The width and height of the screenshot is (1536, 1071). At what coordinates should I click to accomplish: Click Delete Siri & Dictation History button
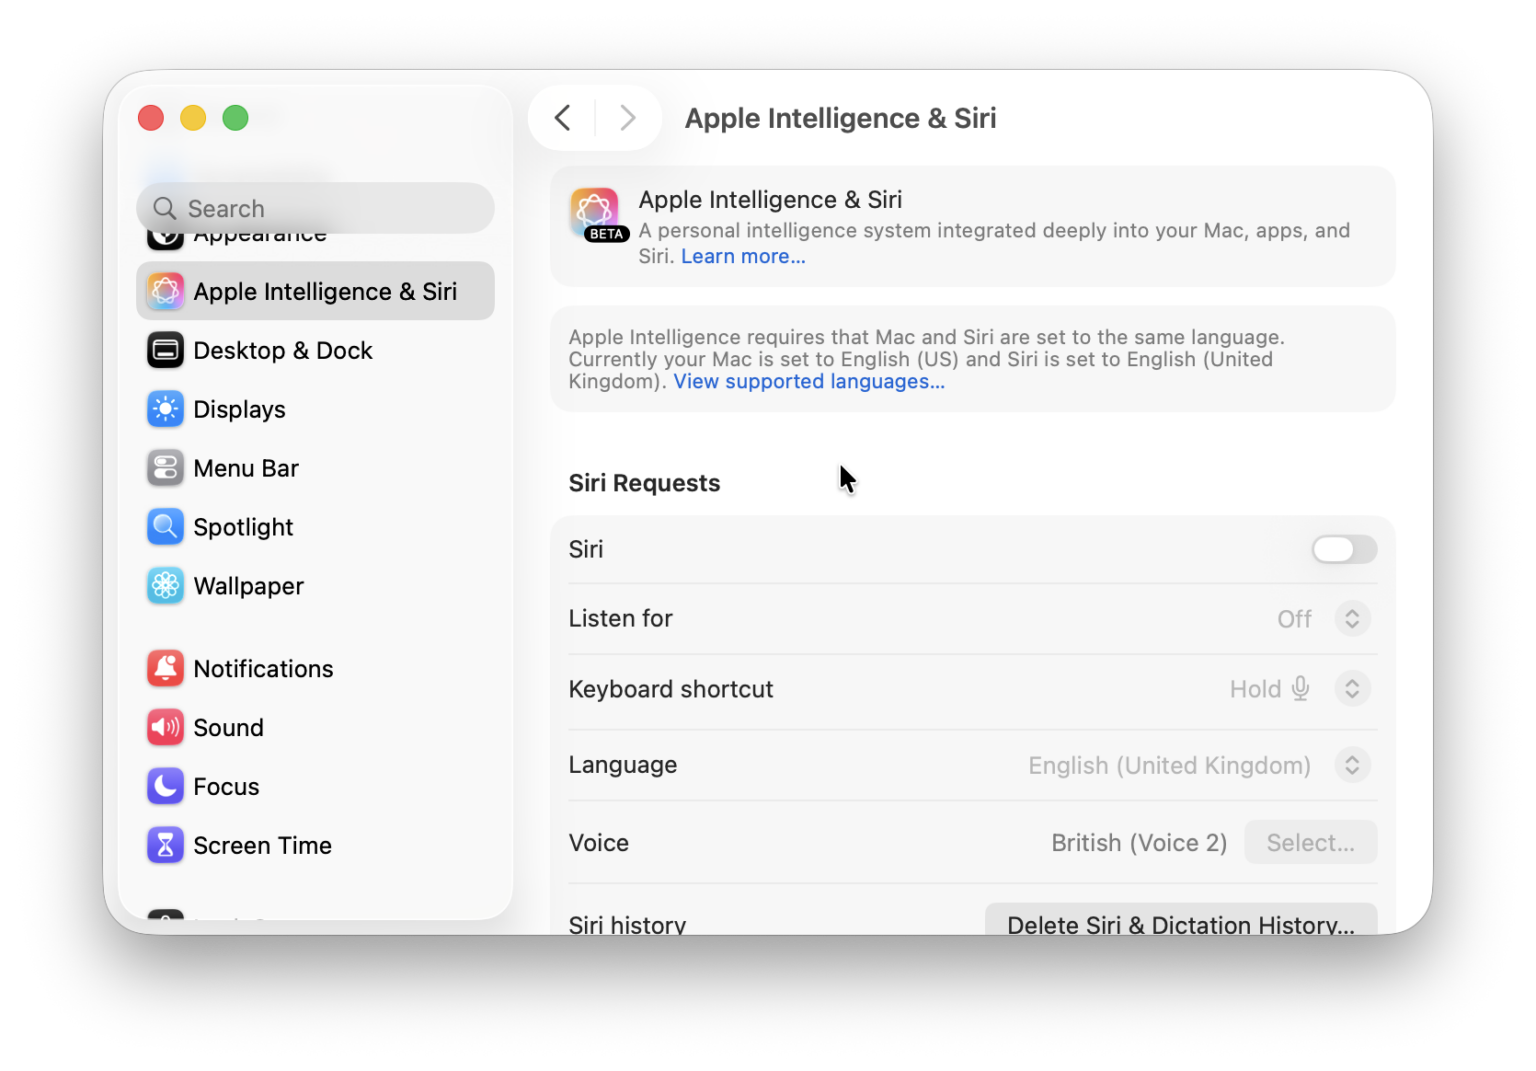click(1181, 921)
